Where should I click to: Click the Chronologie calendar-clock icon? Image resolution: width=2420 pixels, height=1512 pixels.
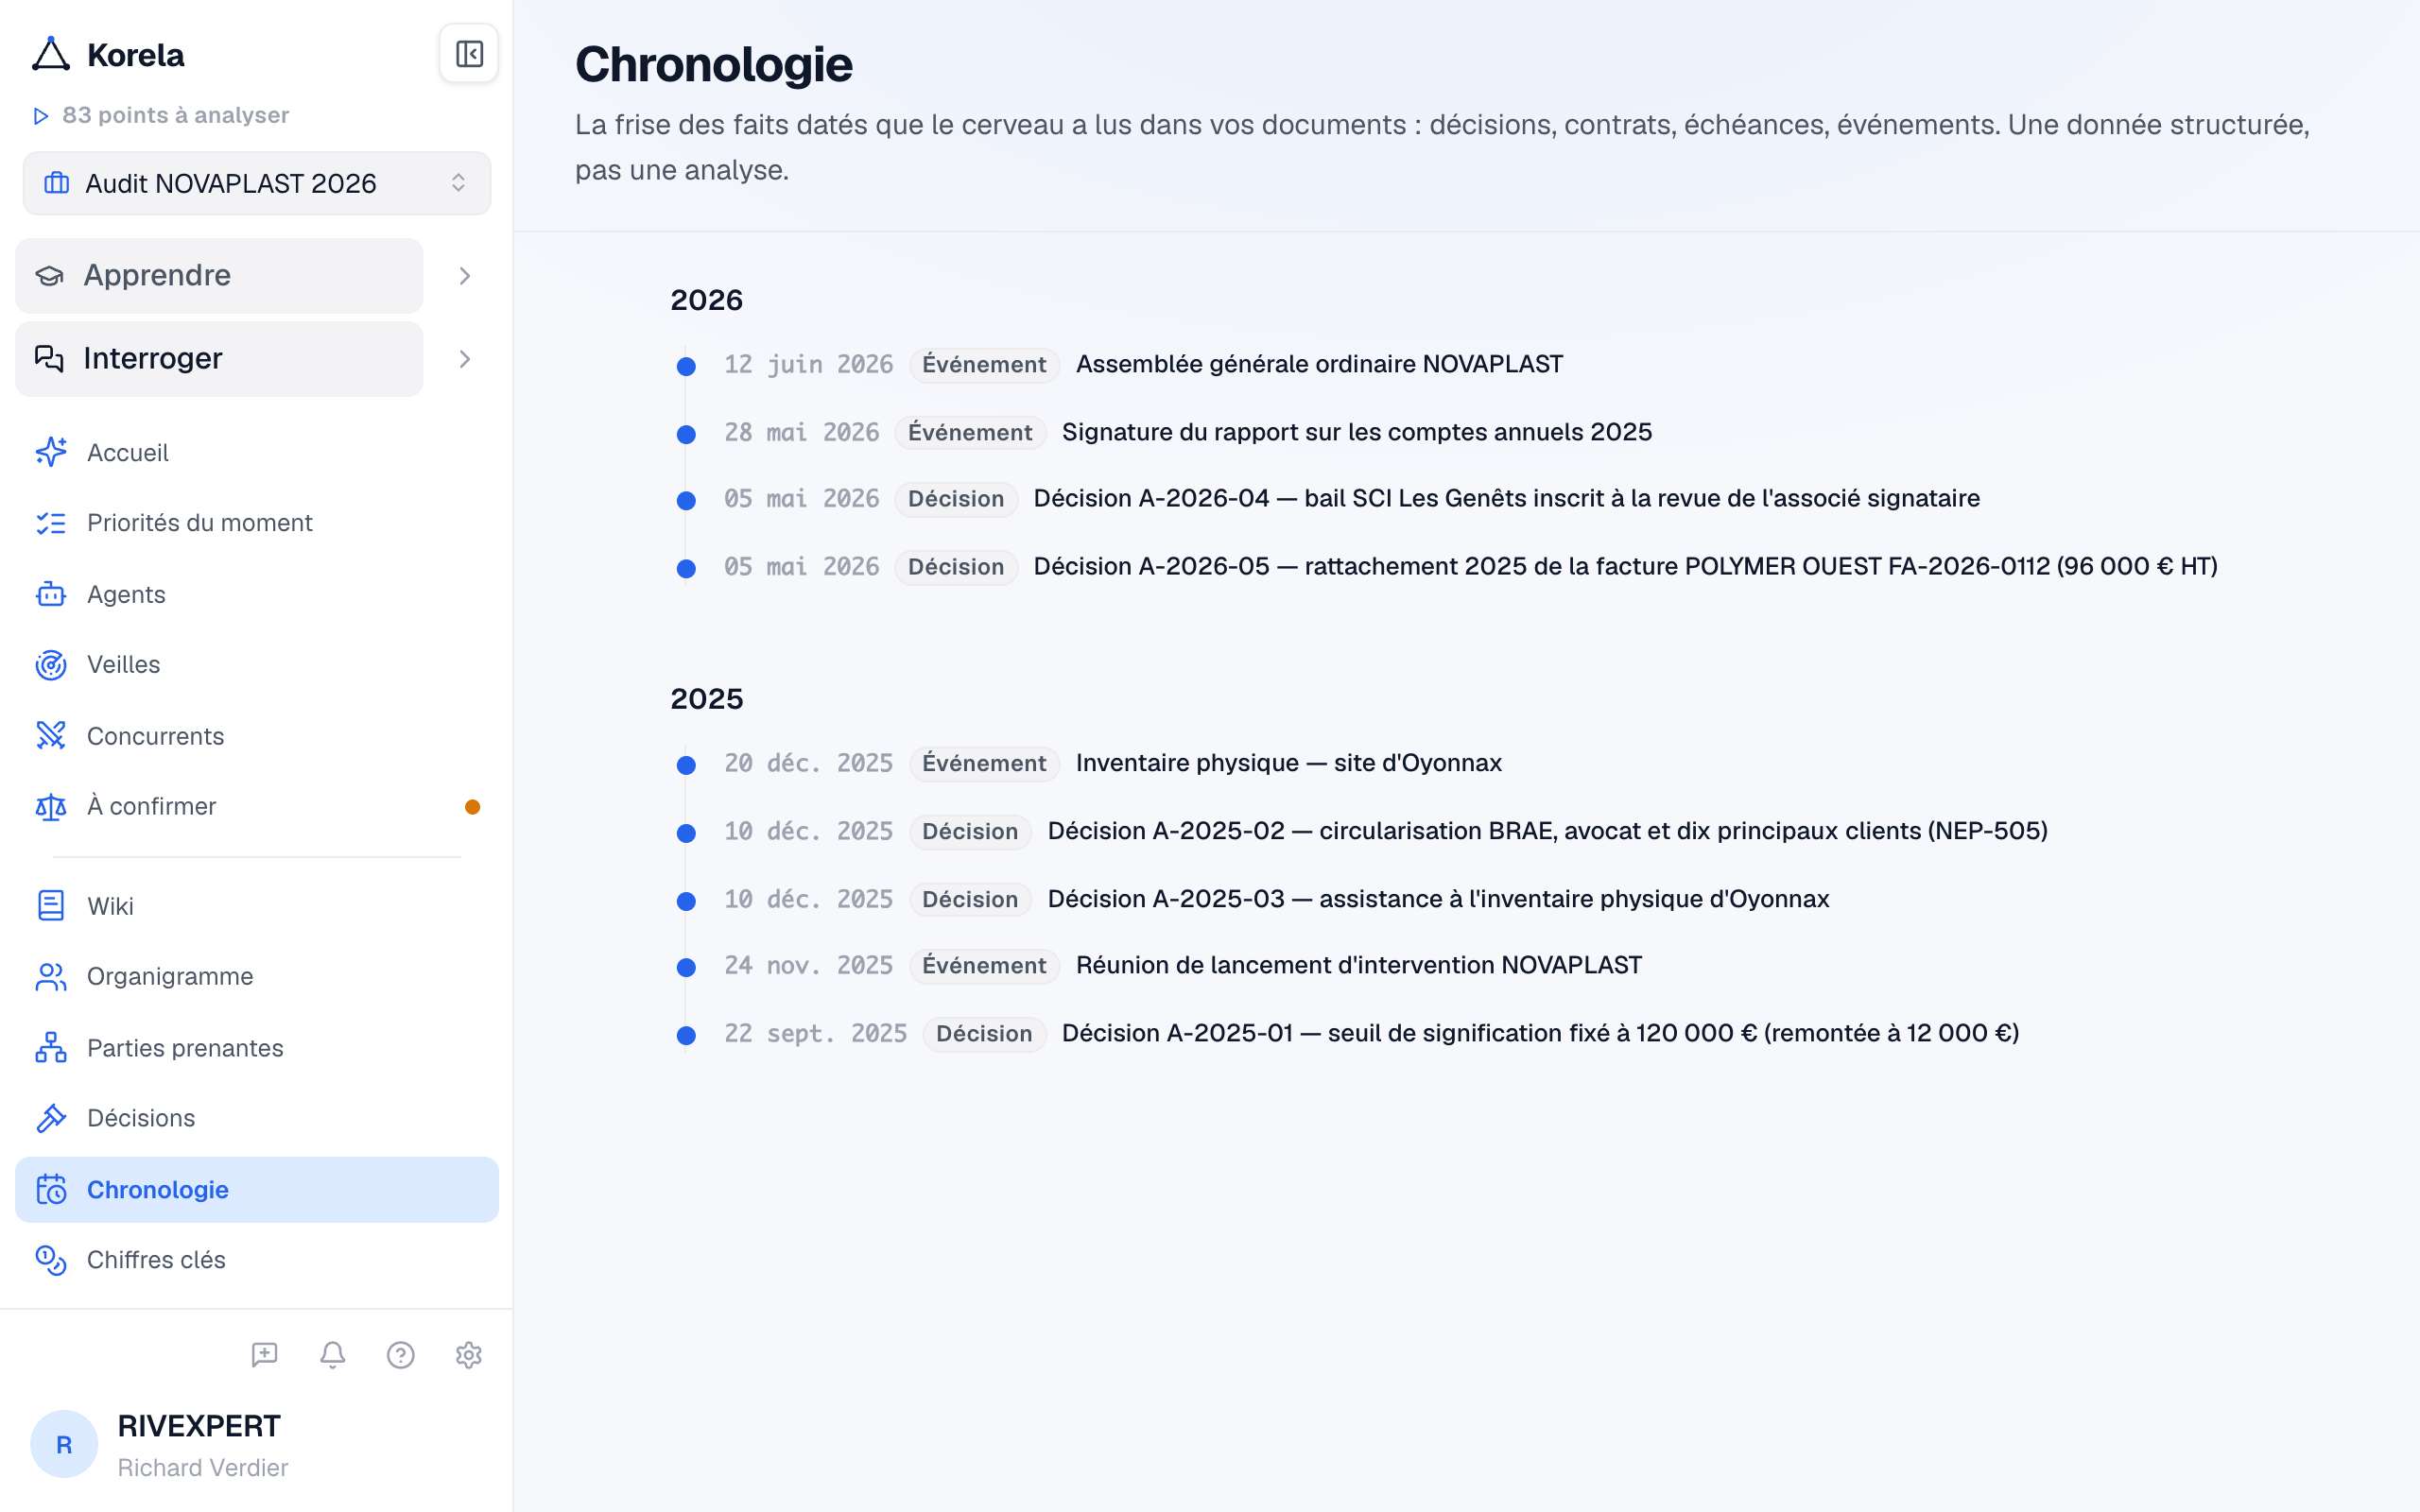(x=51, y=1189)
